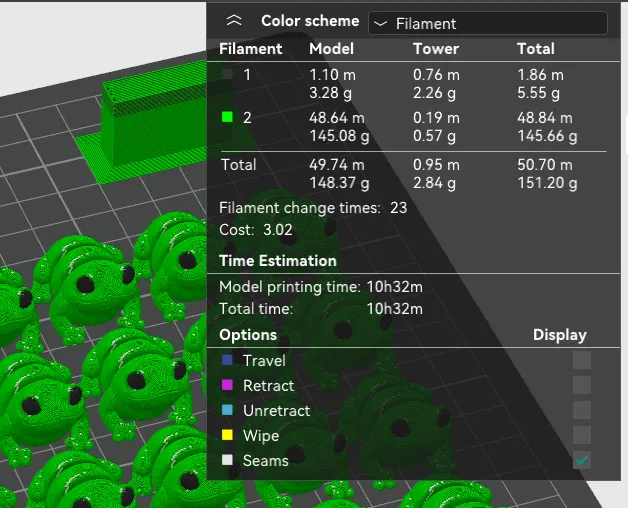Click the green Filament 2 swatch
628x508 pixels.
(x=227, y=117)
